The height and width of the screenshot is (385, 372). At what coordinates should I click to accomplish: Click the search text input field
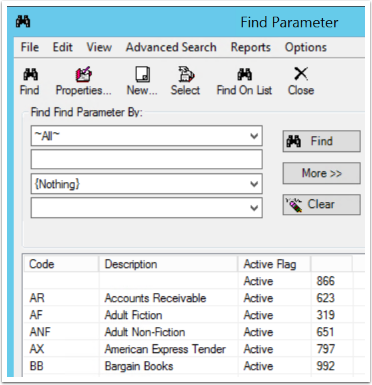147,160
